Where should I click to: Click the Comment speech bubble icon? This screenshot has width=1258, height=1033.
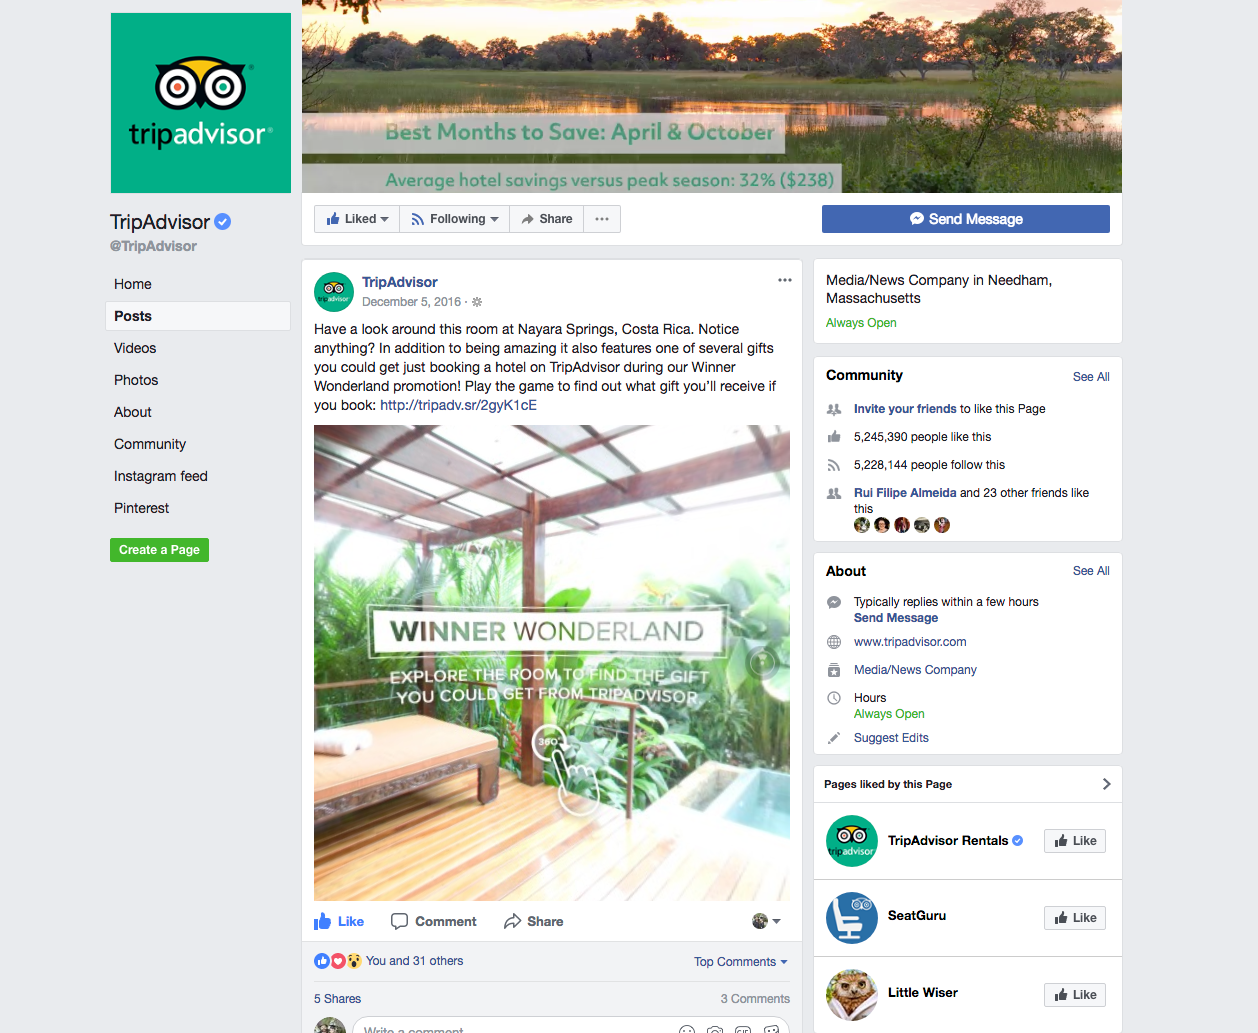[x=399, y=921]
